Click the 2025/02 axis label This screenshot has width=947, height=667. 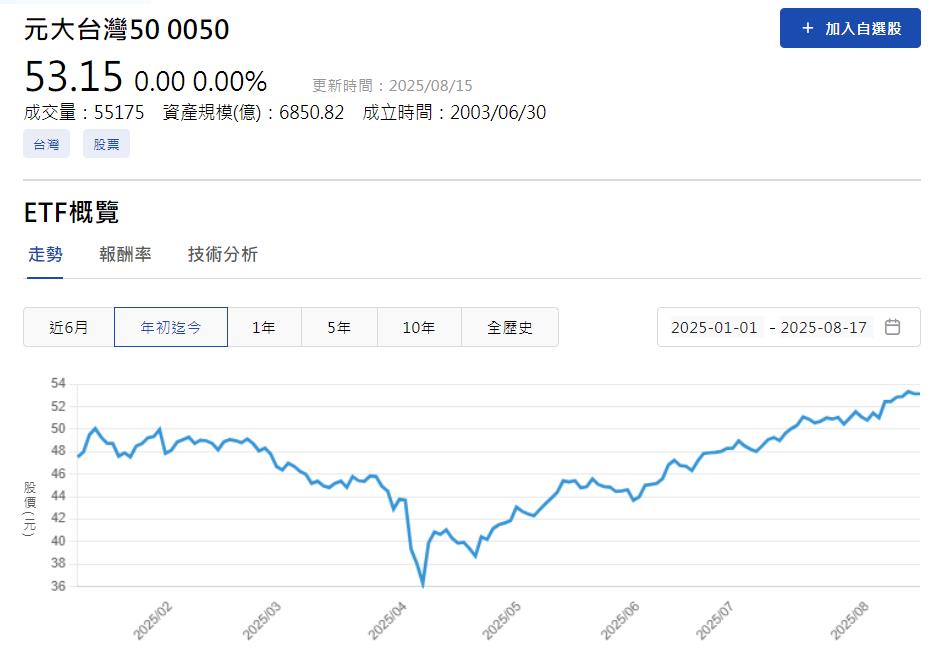153,620
